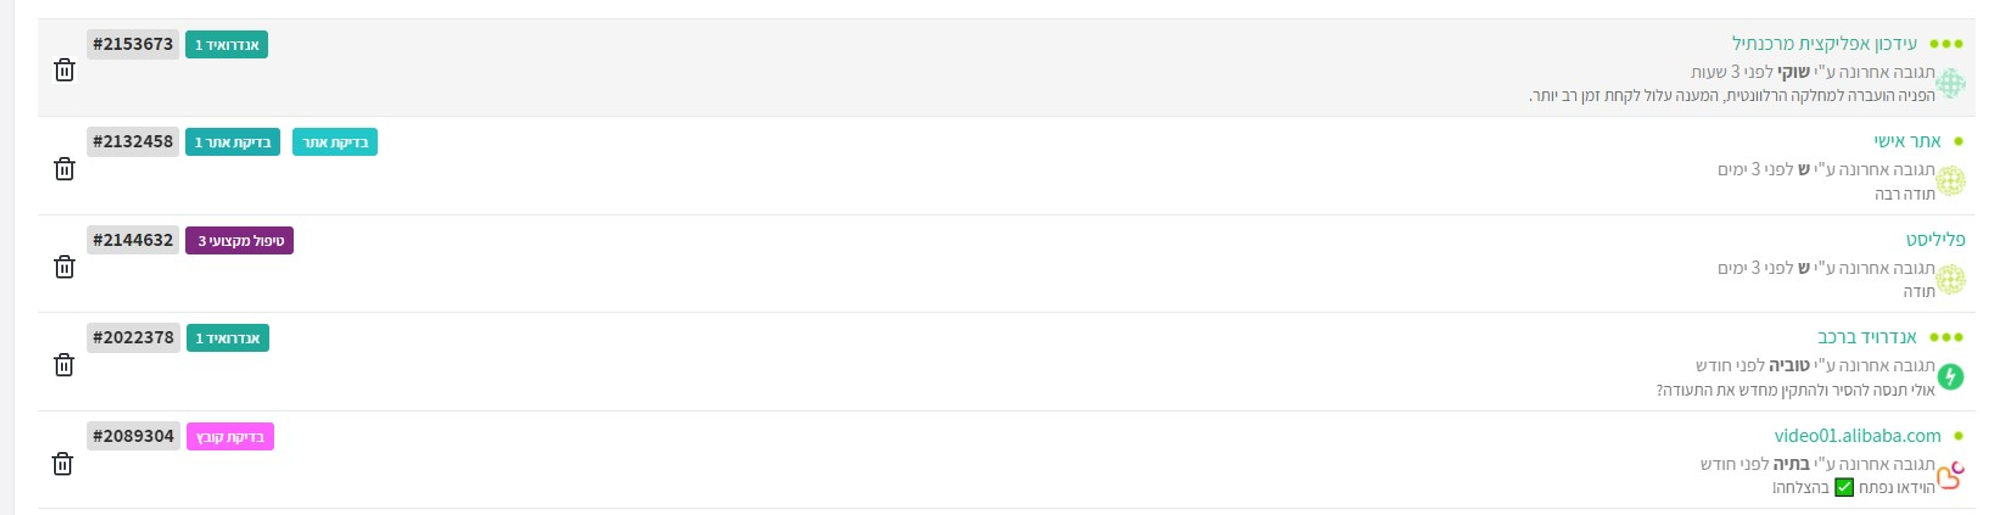Click the user avatar in the פליליסט thread
This screenshot has width=2000, height=515.
1950,279
